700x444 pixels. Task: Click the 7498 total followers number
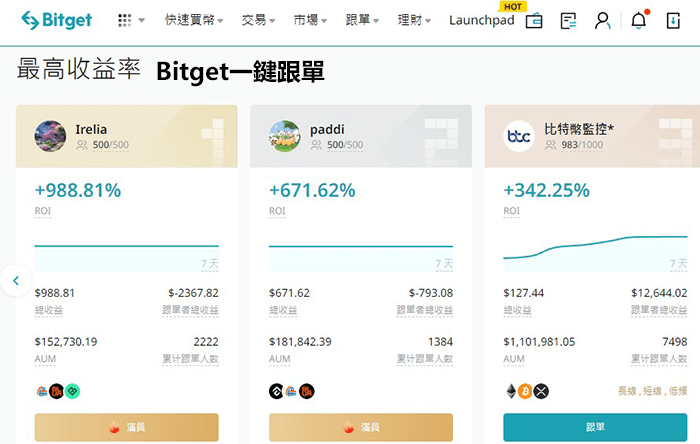tap(675, 342)
